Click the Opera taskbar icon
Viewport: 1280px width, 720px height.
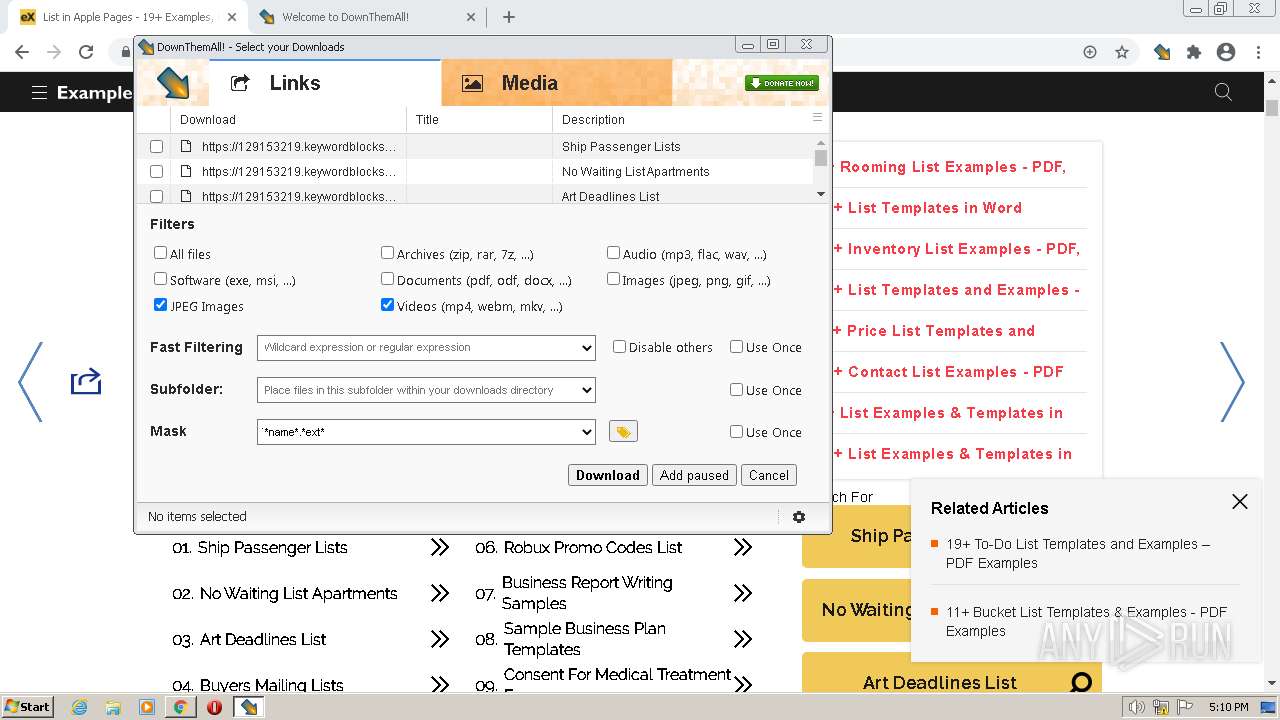click(214, 707)
